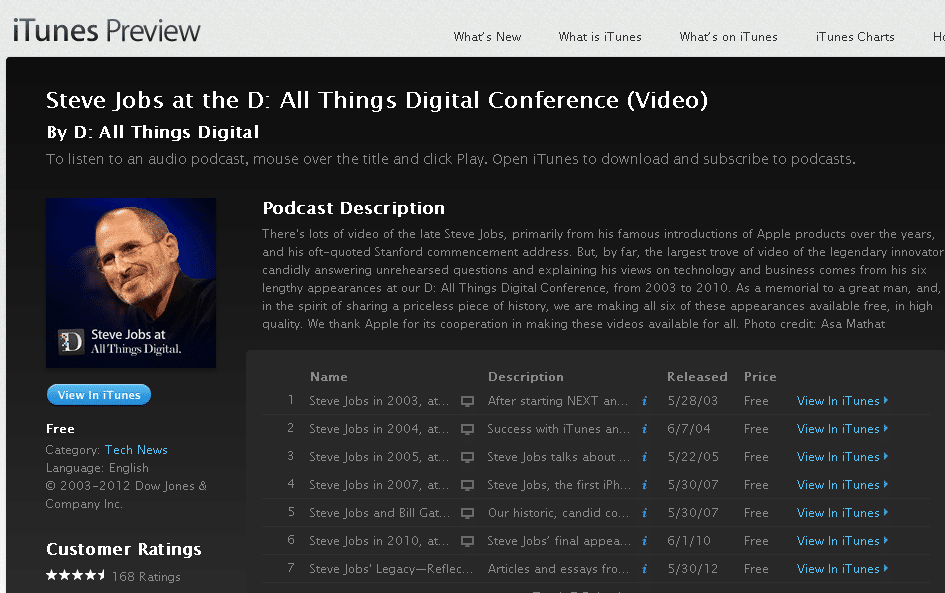Click the 5/22/05 release date
The width and height of the screenshot is (945, 593).
pyautogui.click(x=693, y=457)
